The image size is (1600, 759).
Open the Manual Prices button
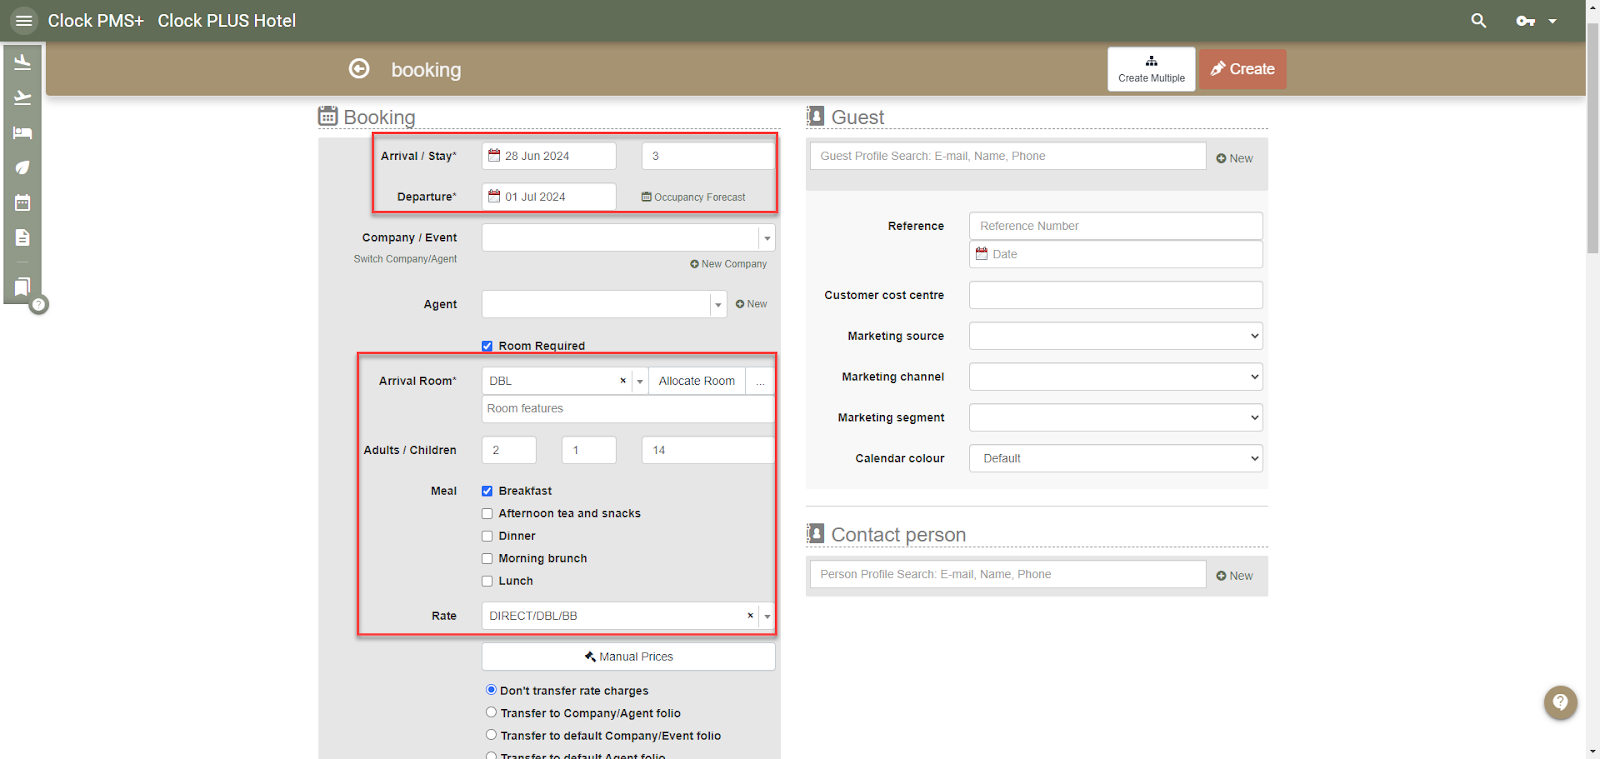point(628,657)
